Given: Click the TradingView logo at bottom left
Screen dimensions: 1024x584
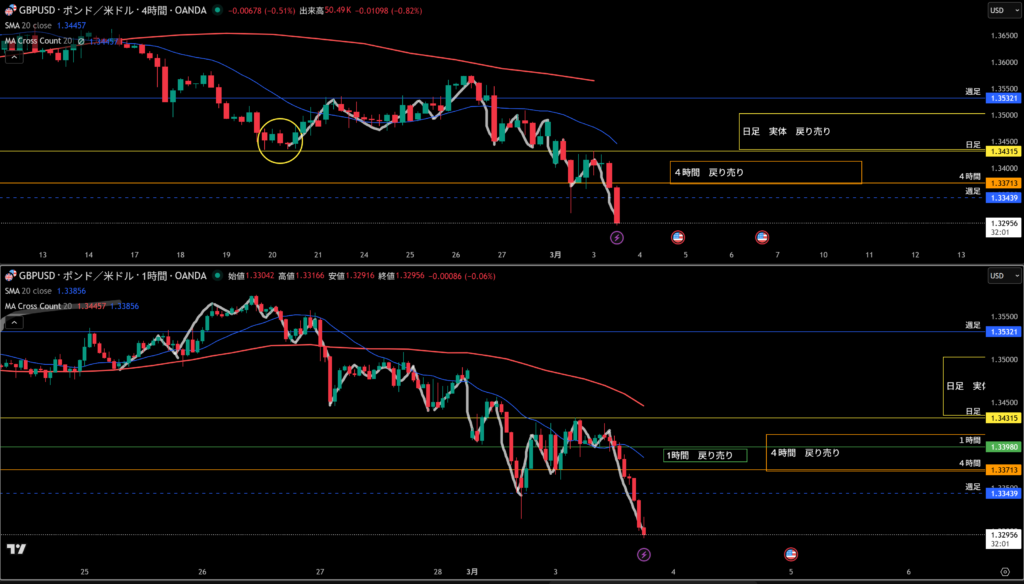Looking at the screenshot, I should 16,549.
